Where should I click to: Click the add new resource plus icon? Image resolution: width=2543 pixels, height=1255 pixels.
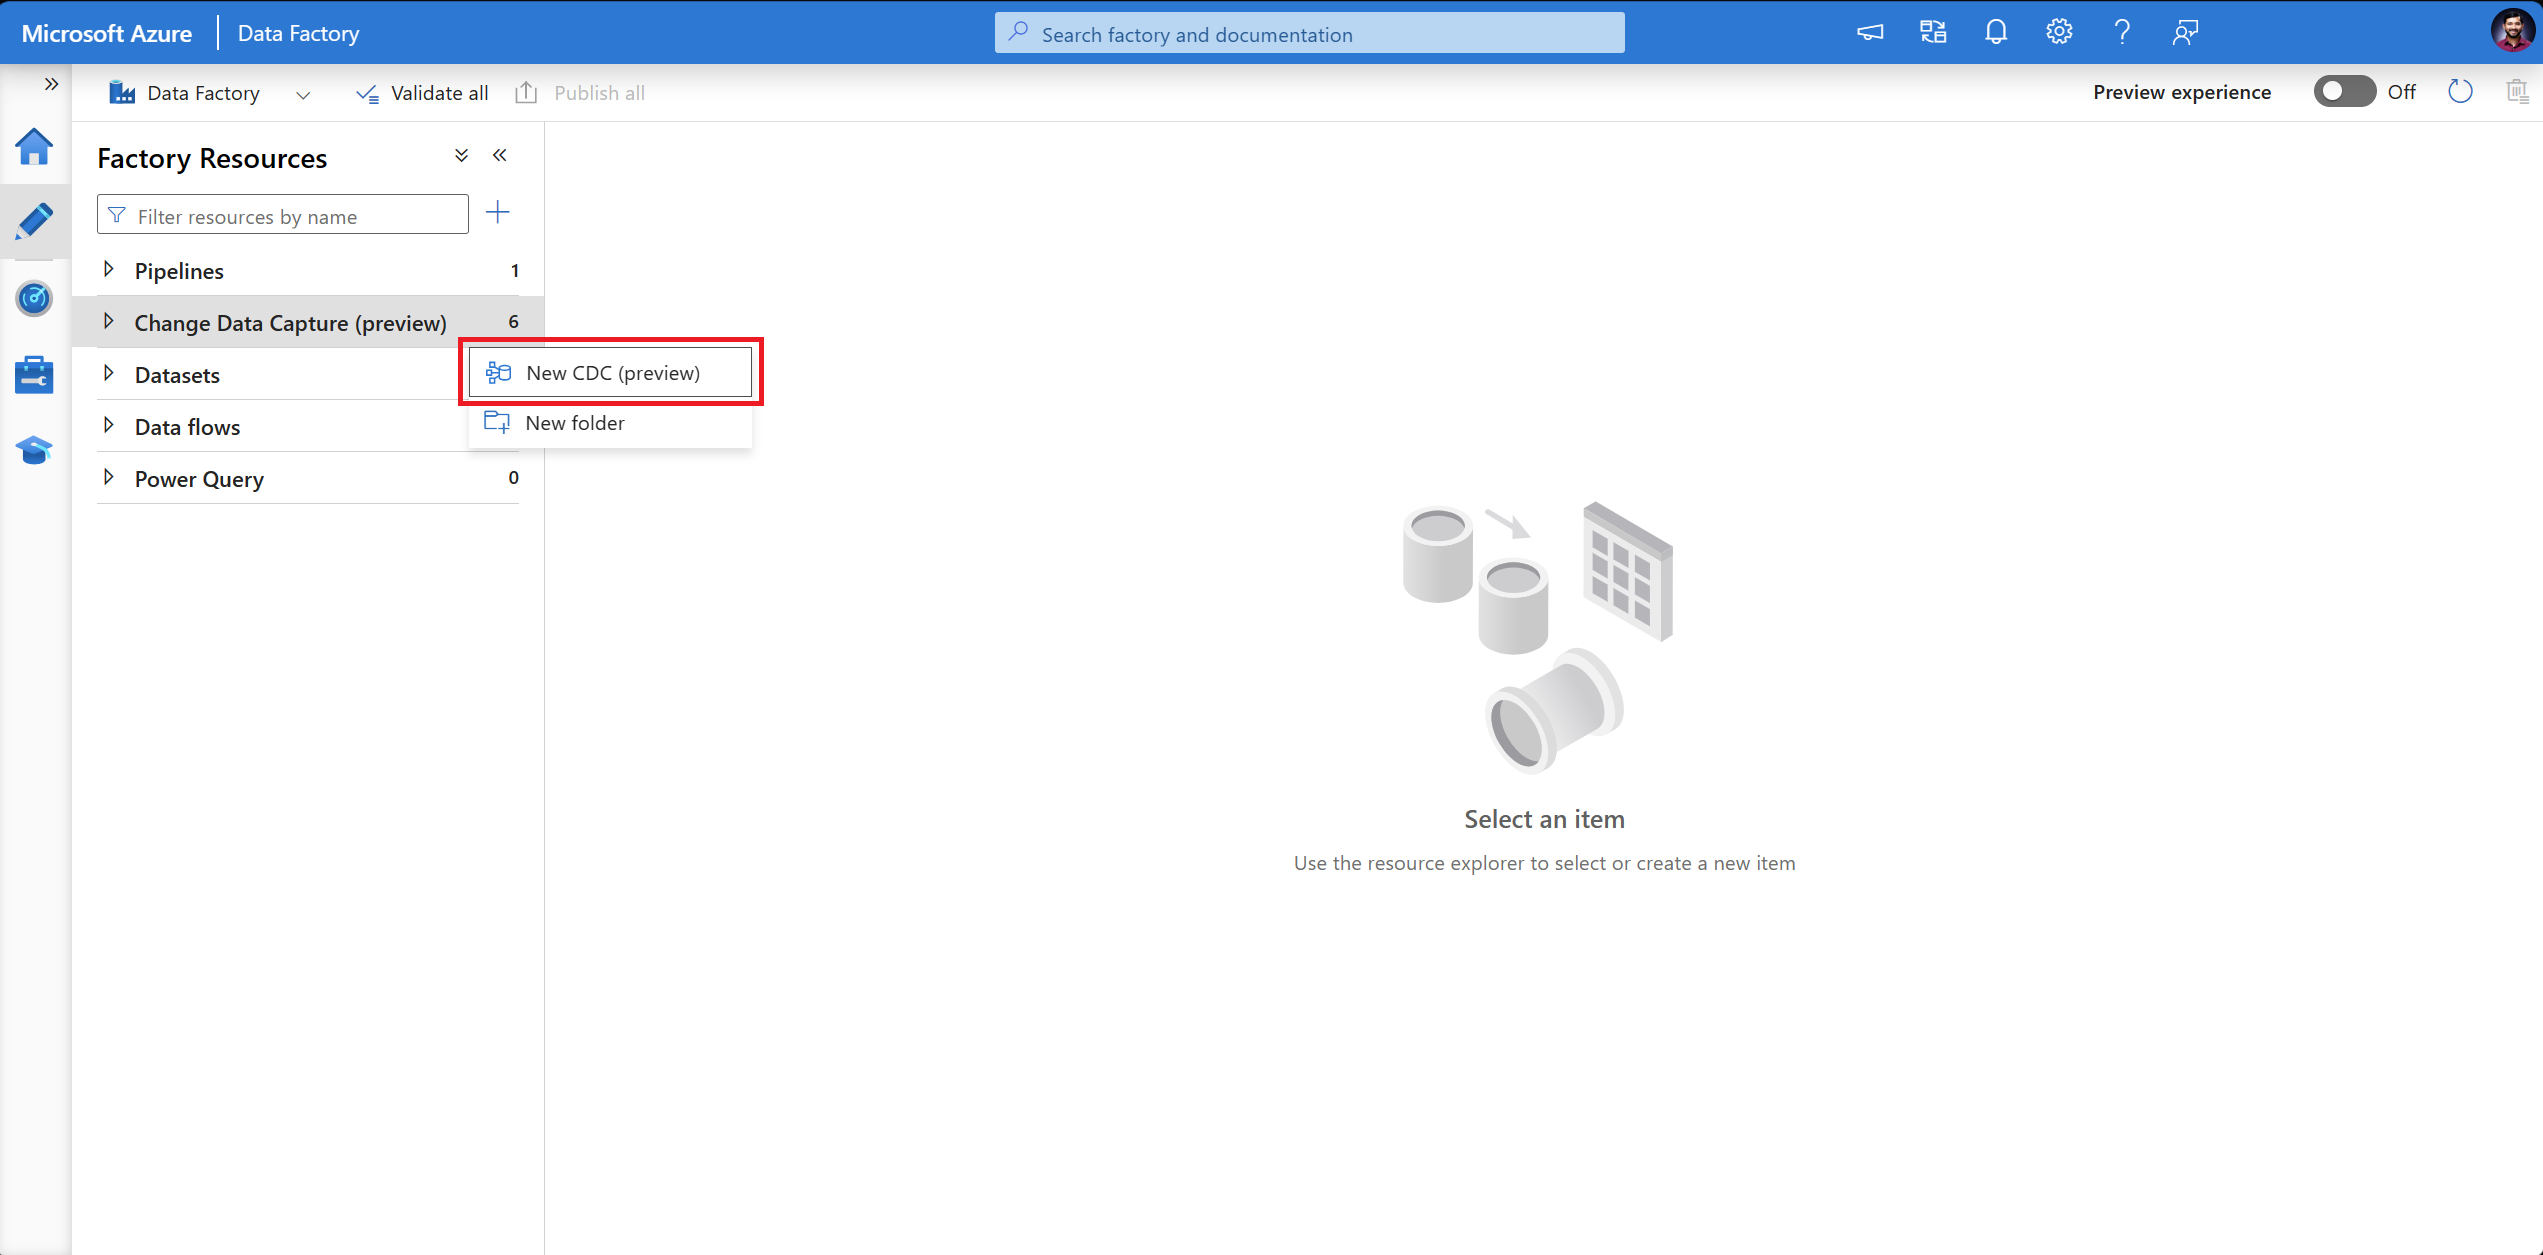(x=497, y=213)
